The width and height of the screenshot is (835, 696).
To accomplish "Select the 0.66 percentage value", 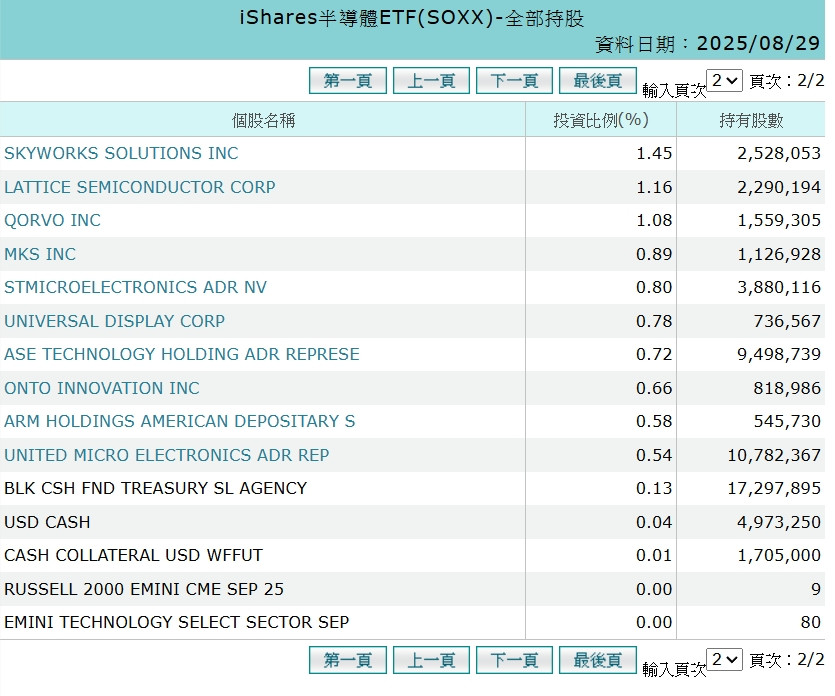I will (x=654, y=389).
